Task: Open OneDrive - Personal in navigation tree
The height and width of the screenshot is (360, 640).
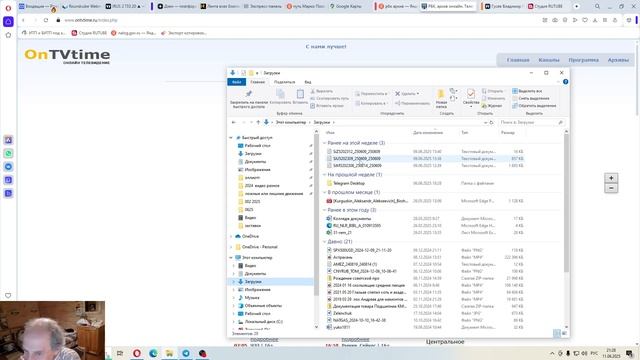Action: click(x=259, y=247)
